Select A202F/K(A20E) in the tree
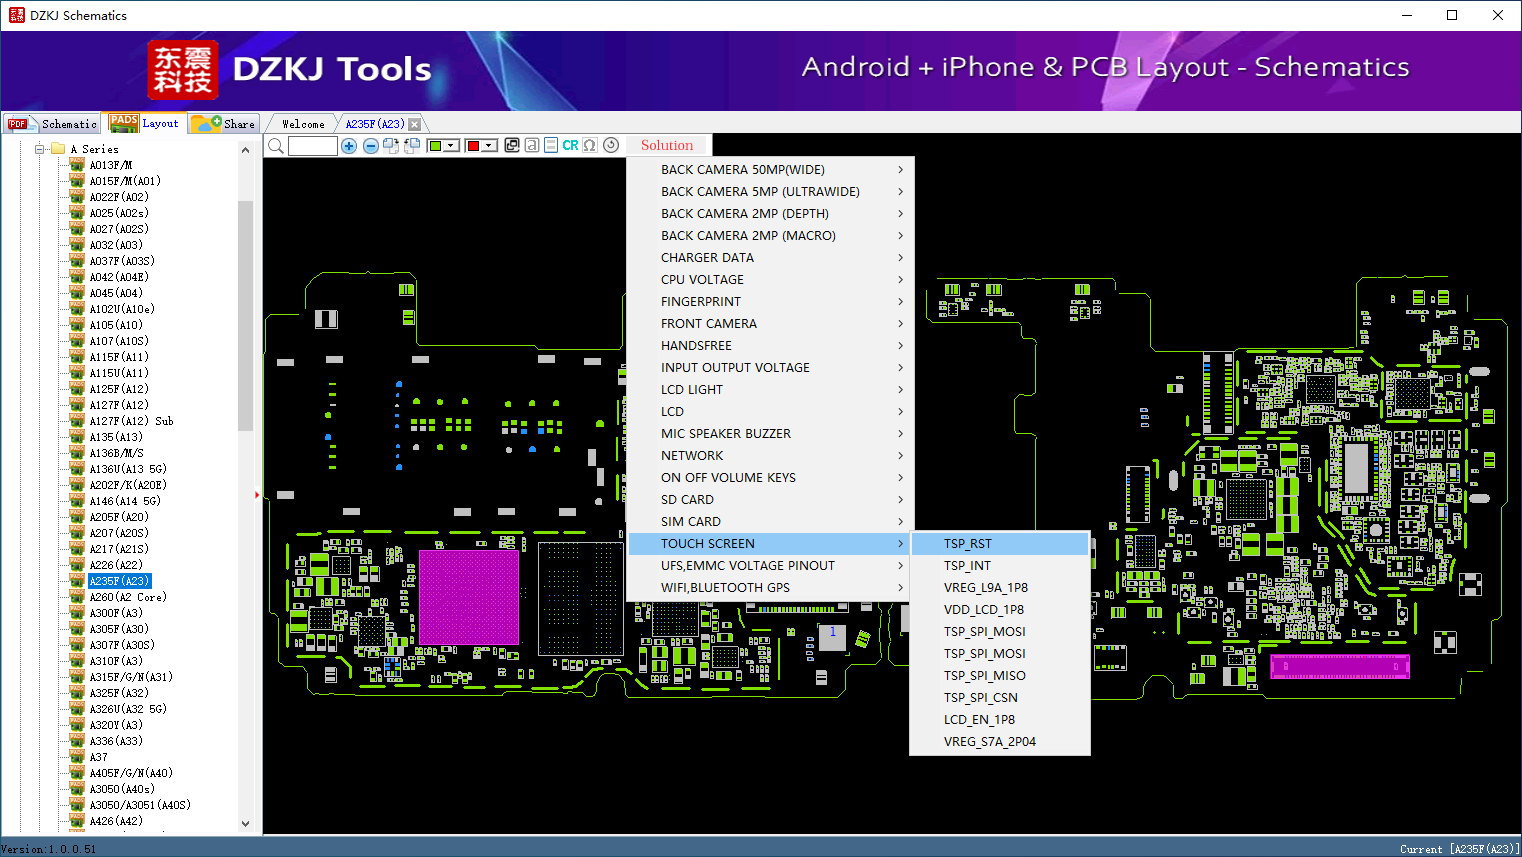 pos(128,485)
